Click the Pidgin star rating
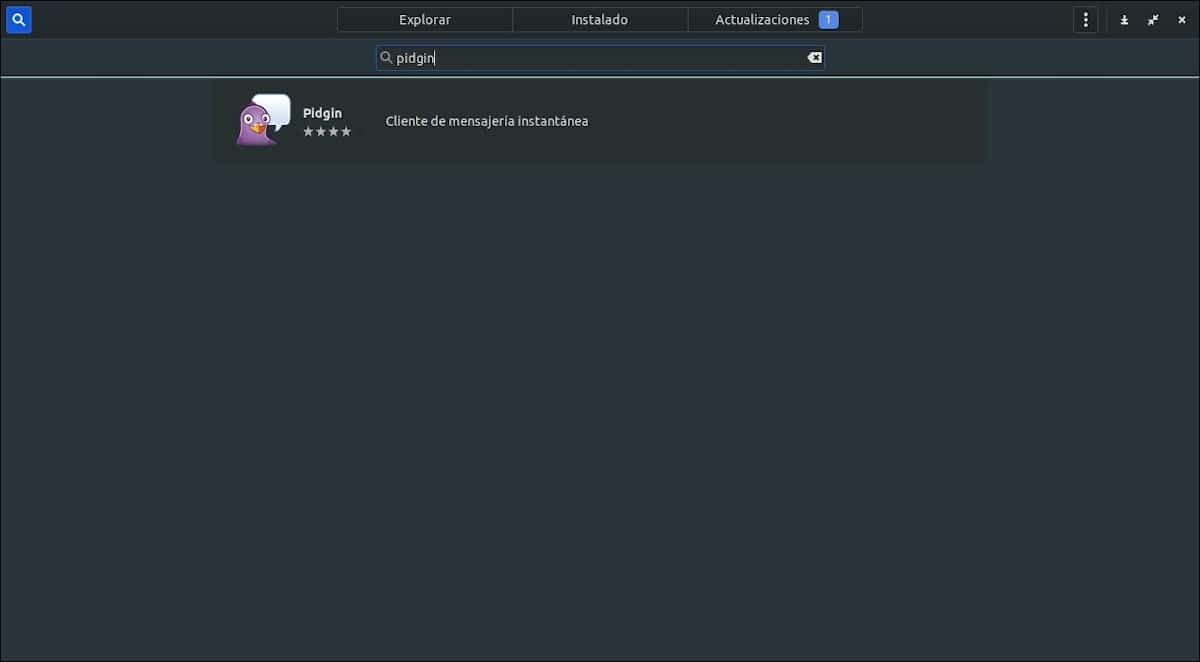This screenshot has width=1200, height=662. (x=327, y=132)
